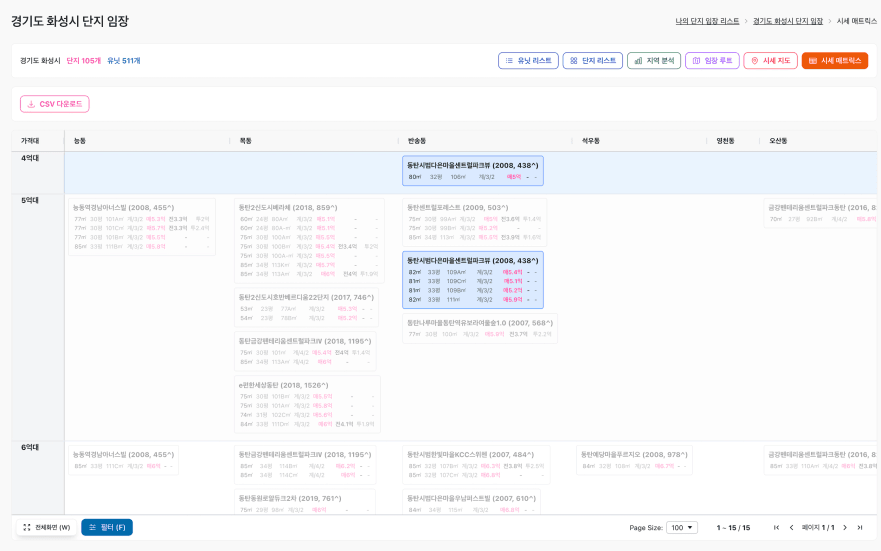Go to the first page

click(x=776, y=527)
